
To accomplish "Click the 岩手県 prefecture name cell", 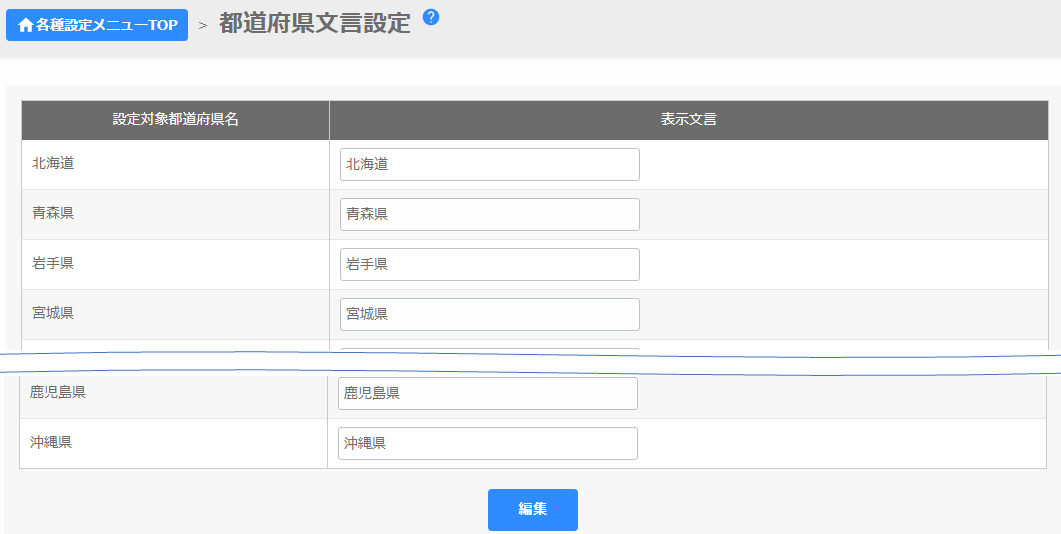I will pyautogui.click(x=53, y=263).
